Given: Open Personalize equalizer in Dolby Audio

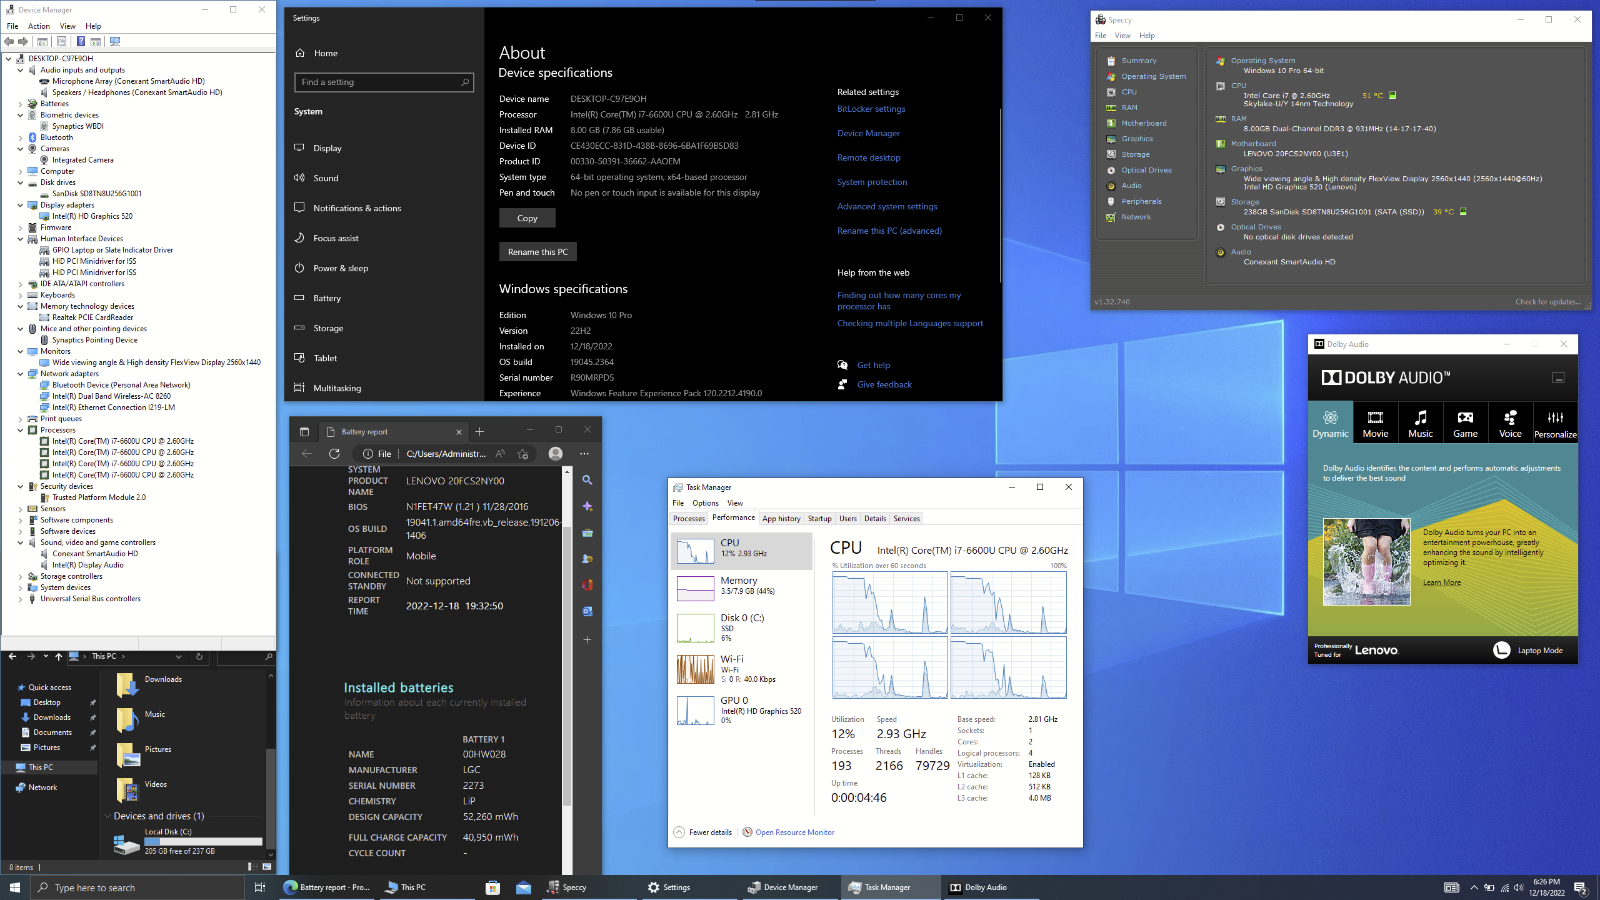Looking at the screenshot, I should coord(1555,424).
